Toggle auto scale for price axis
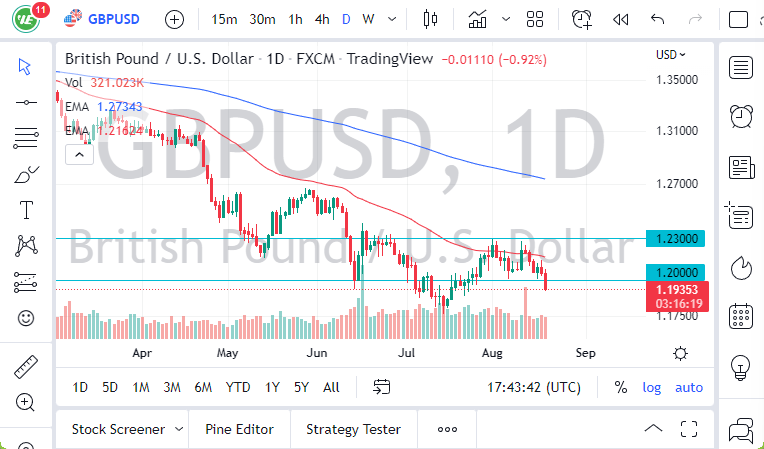 click(x=689, y=387)
